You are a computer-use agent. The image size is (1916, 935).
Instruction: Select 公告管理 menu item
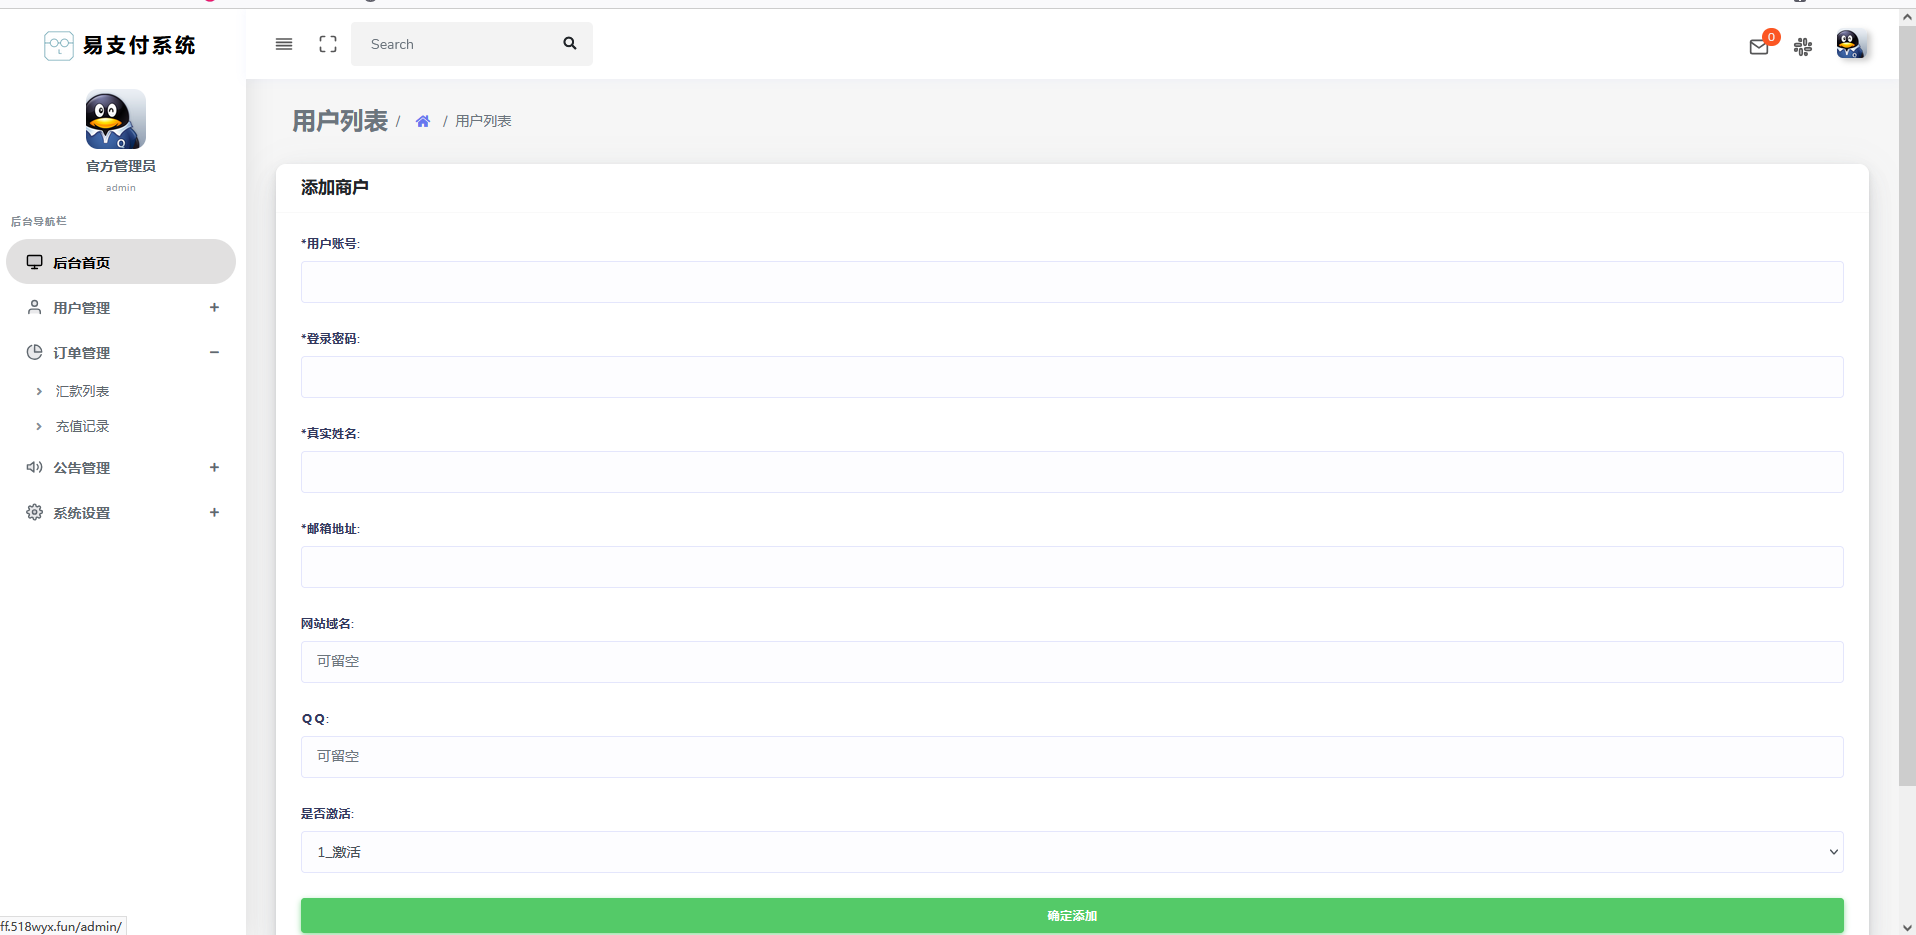[x=121, y=467]
